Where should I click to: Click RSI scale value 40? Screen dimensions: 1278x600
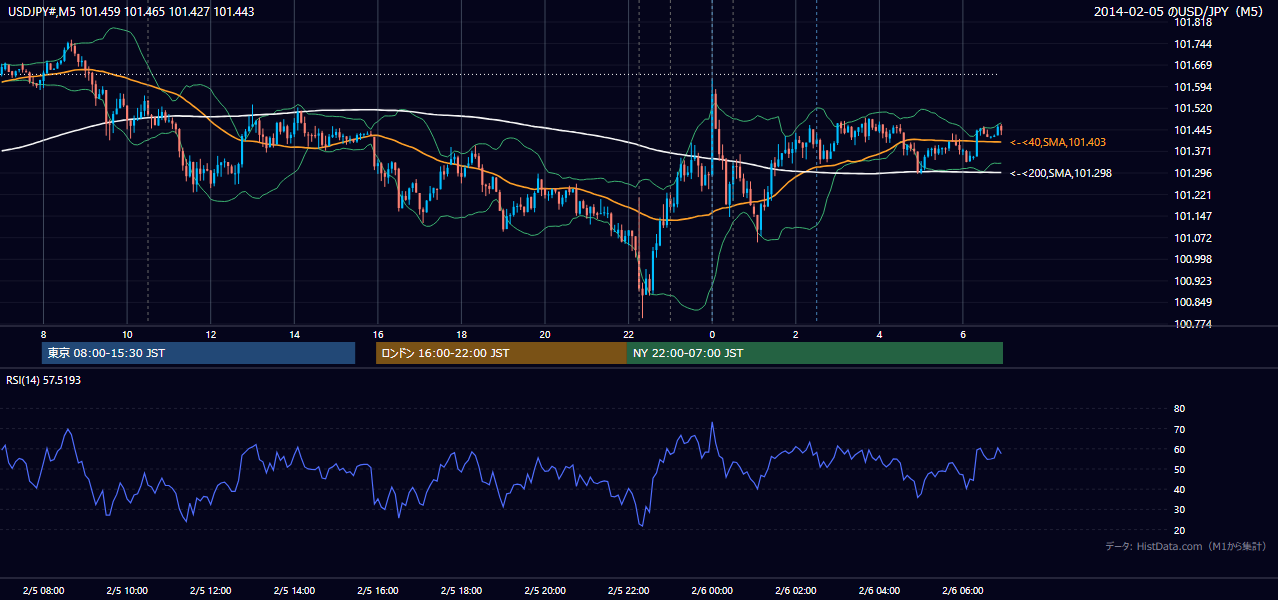coord(1180,489)
